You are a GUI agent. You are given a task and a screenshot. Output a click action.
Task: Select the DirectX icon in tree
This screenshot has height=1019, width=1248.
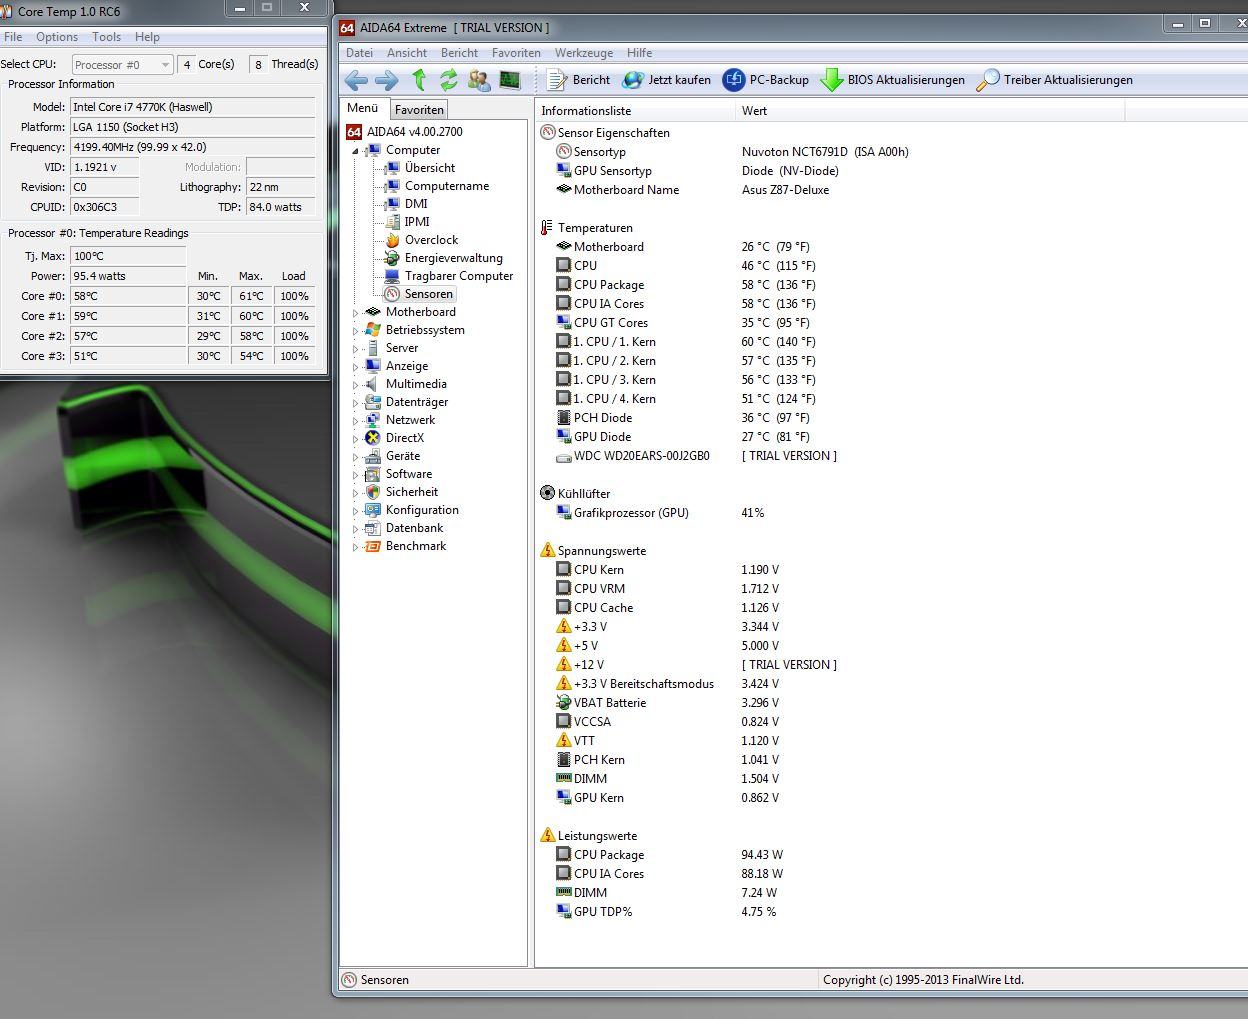[x=373, y=438]
